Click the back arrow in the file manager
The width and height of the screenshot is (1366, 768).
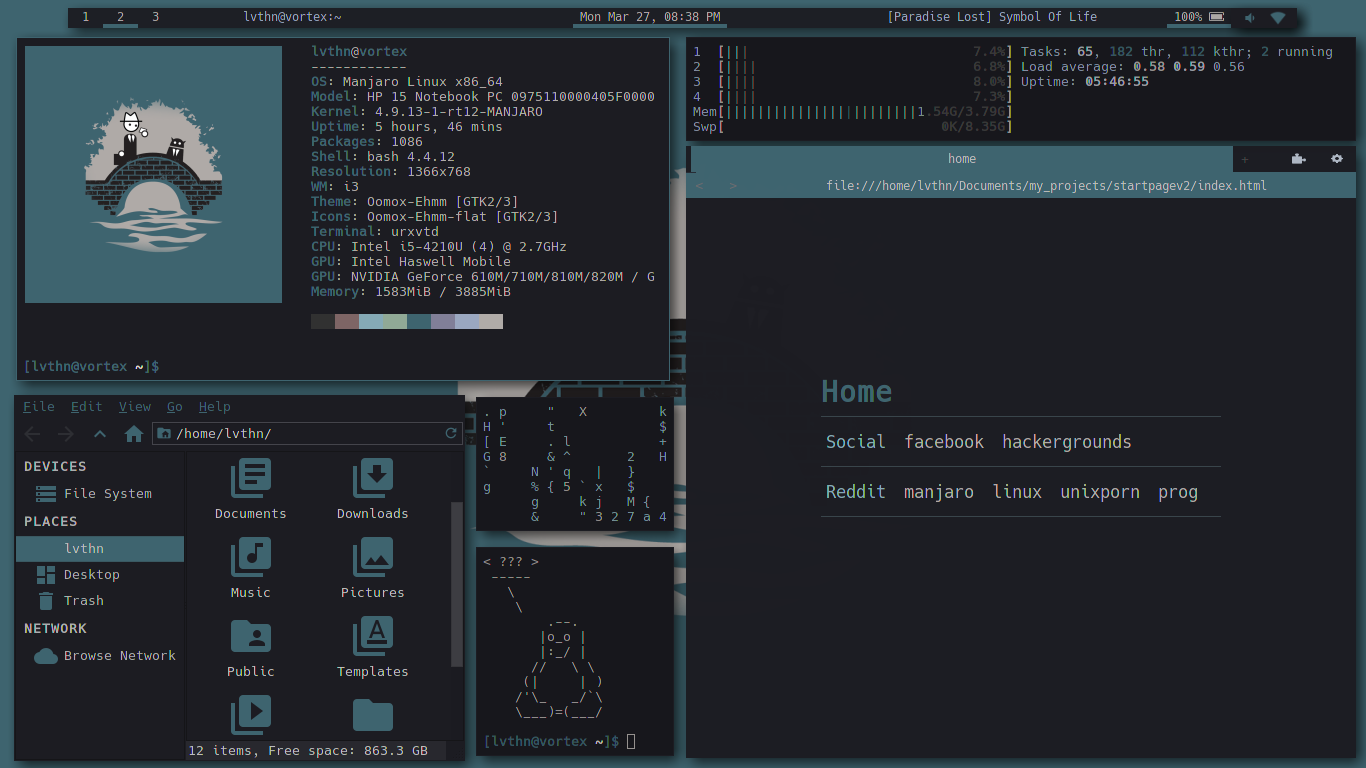[x=32, y=433]
